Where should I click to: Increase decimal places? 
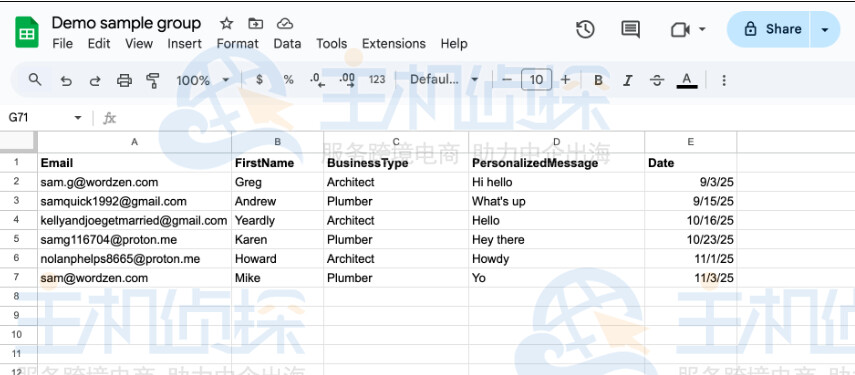[347, 81]
